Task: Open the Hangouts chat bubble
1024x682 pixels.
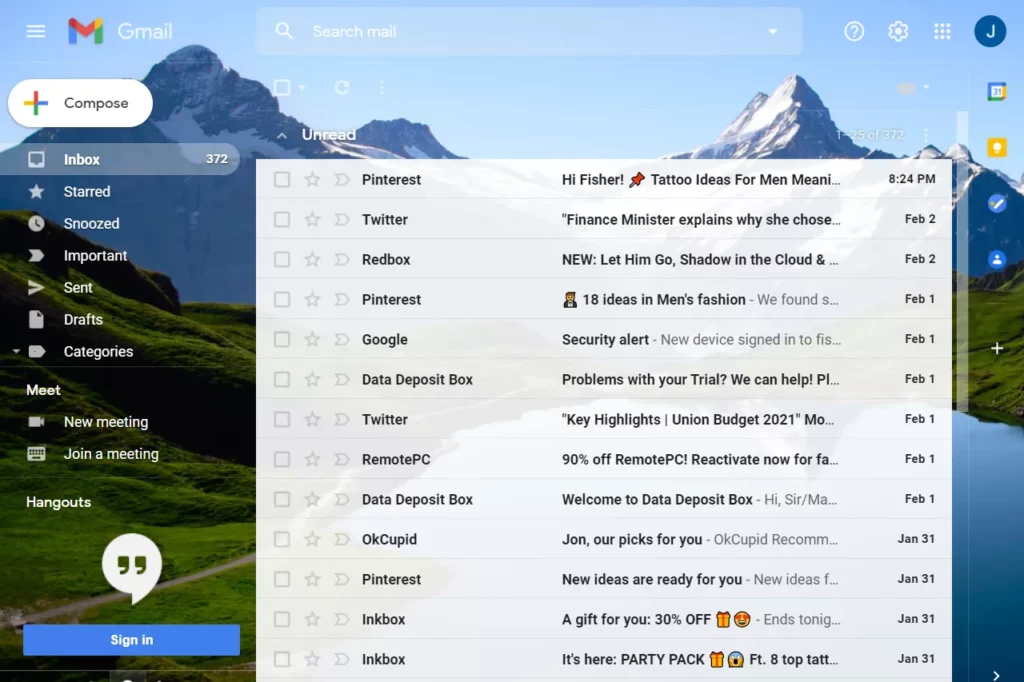Action: tap(129, 565)
